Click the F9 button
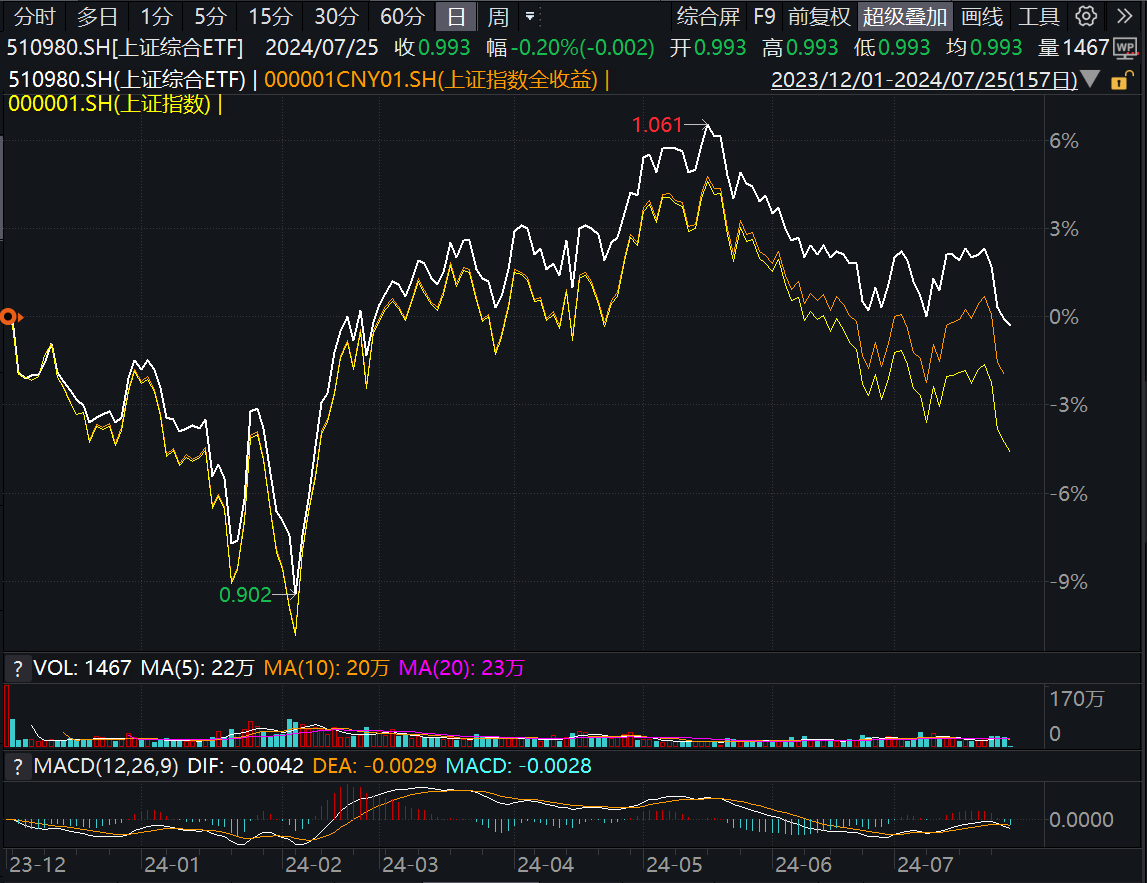Image resolution: width=1147 pixels, height=883 pixels. tap(764, 17)
